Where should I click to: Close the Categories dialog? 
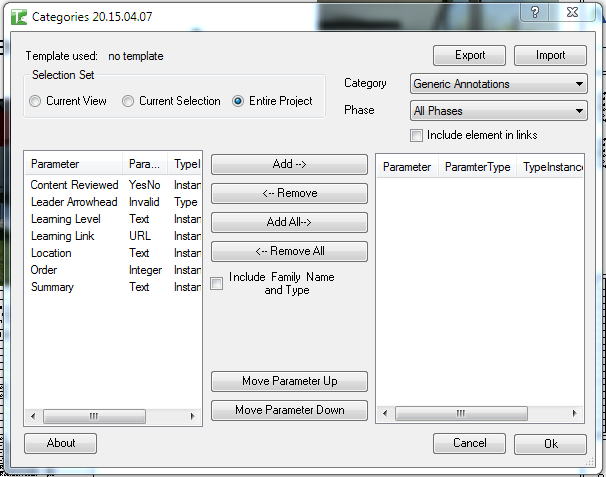(572, 12)
